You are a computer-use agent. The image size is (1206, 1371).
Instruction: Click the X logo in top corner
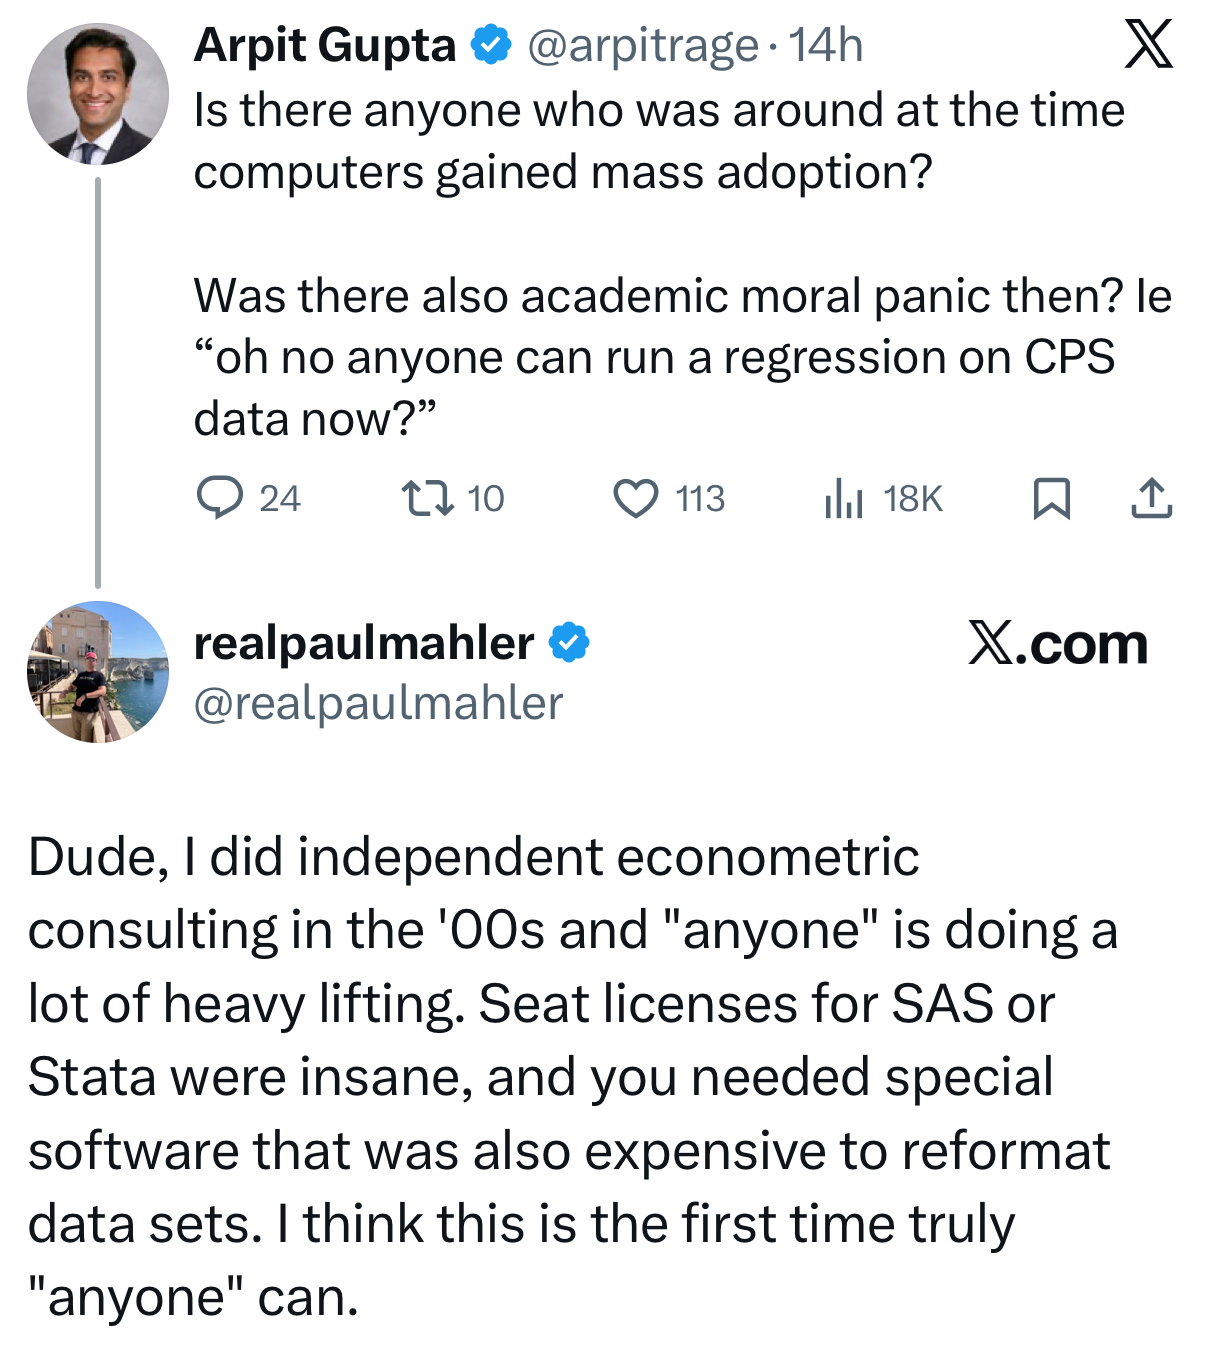(x=1148, y=46)
